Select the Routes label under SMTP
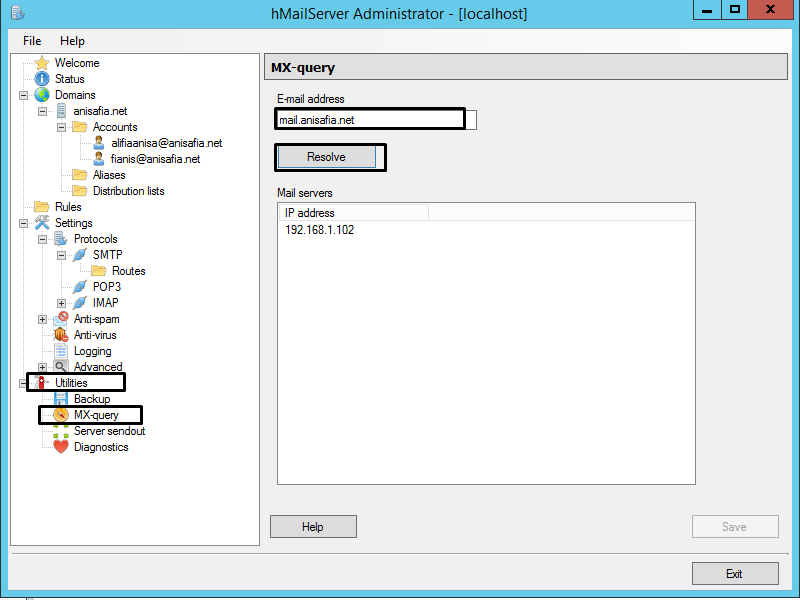Screen dimensions: 800x600 click(129, 271)
